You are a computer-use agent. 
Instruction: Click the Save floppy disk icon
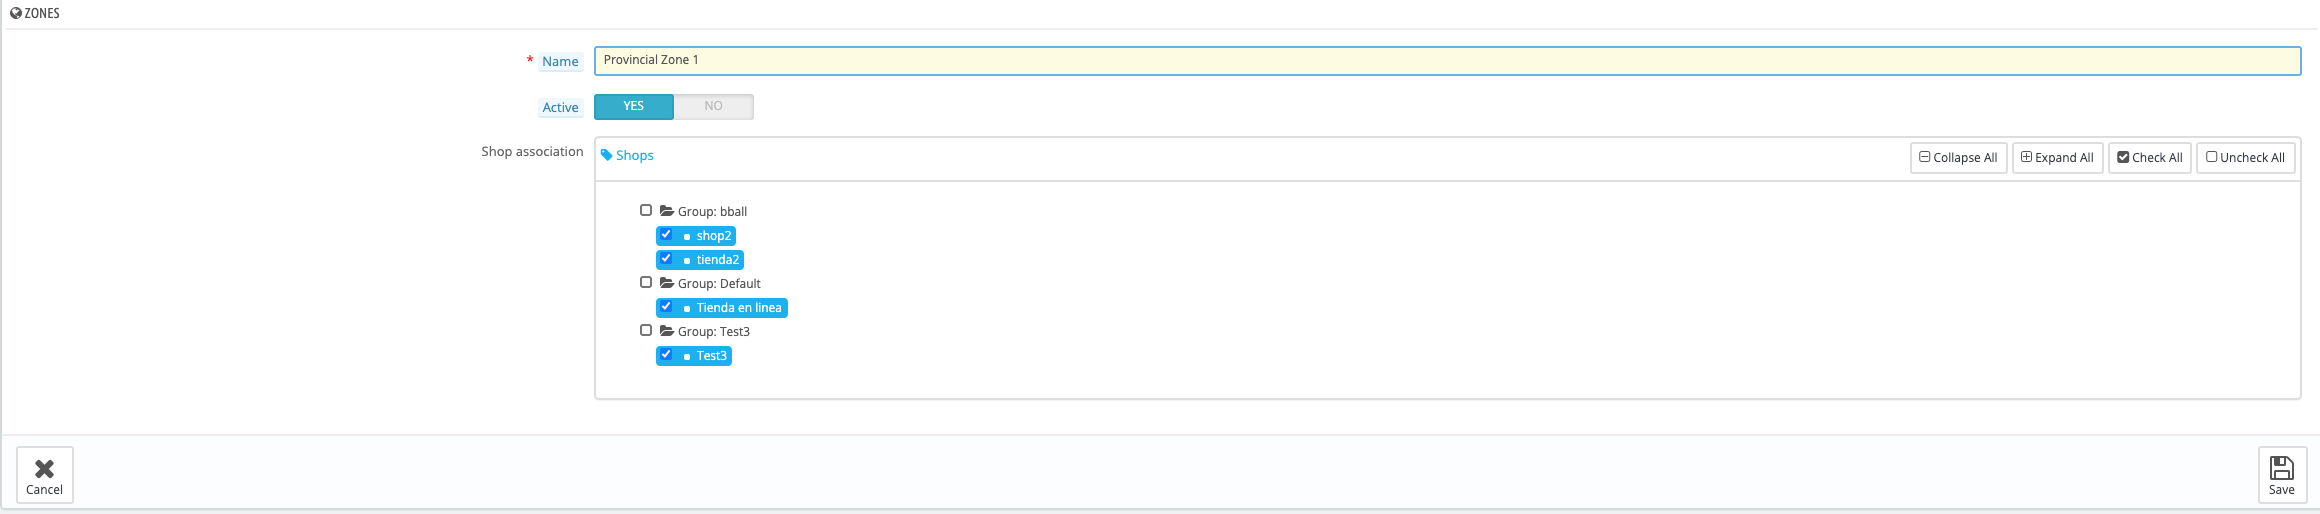tap(2281, 467)
